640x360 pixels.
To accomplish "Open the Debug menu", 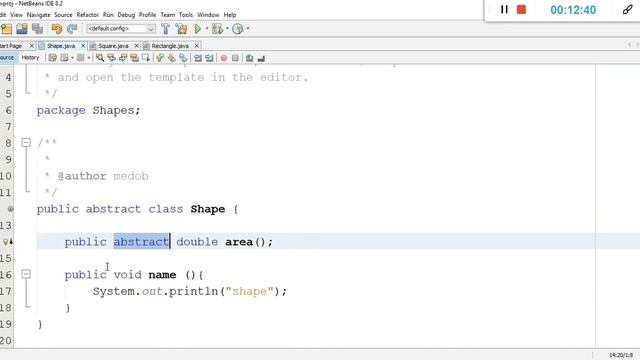I will point(126,15).
